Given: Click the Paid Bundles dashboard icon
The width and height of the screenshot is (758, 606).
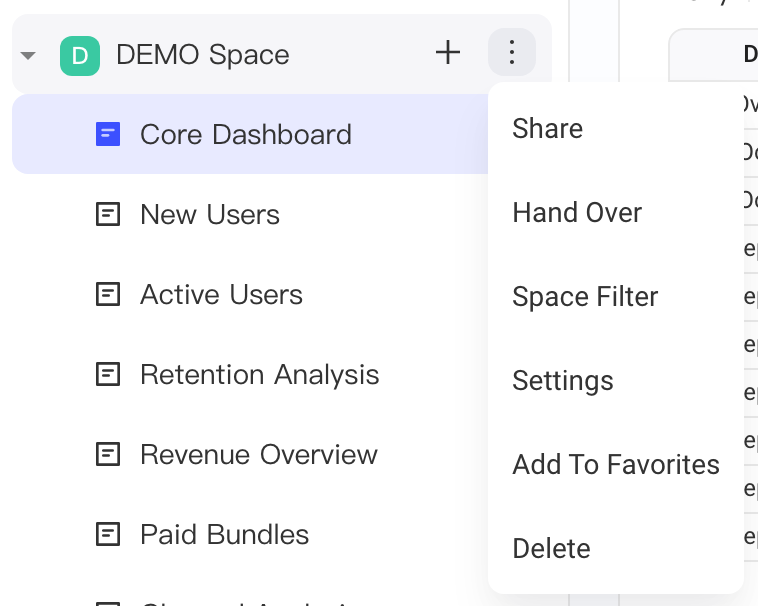Looking at the screenshot, I should tap(108, 534).
